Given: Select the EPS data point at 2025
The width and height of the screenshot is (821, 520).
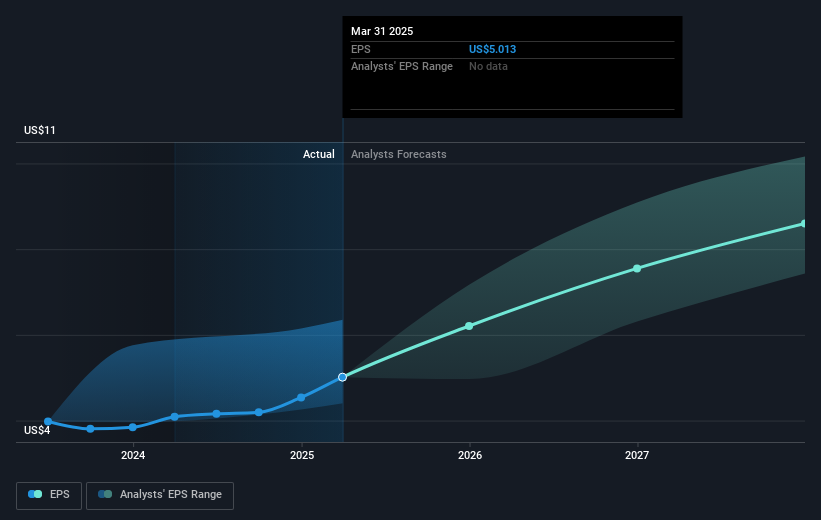Looking at the screenshot, I should click(x=301, y=397).
